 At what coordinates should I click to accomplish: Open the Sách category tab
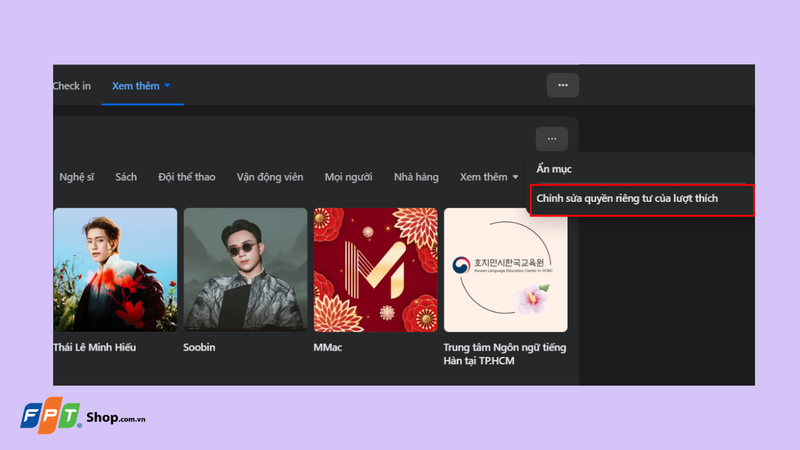pyautogui.click(x=126, y=177)
